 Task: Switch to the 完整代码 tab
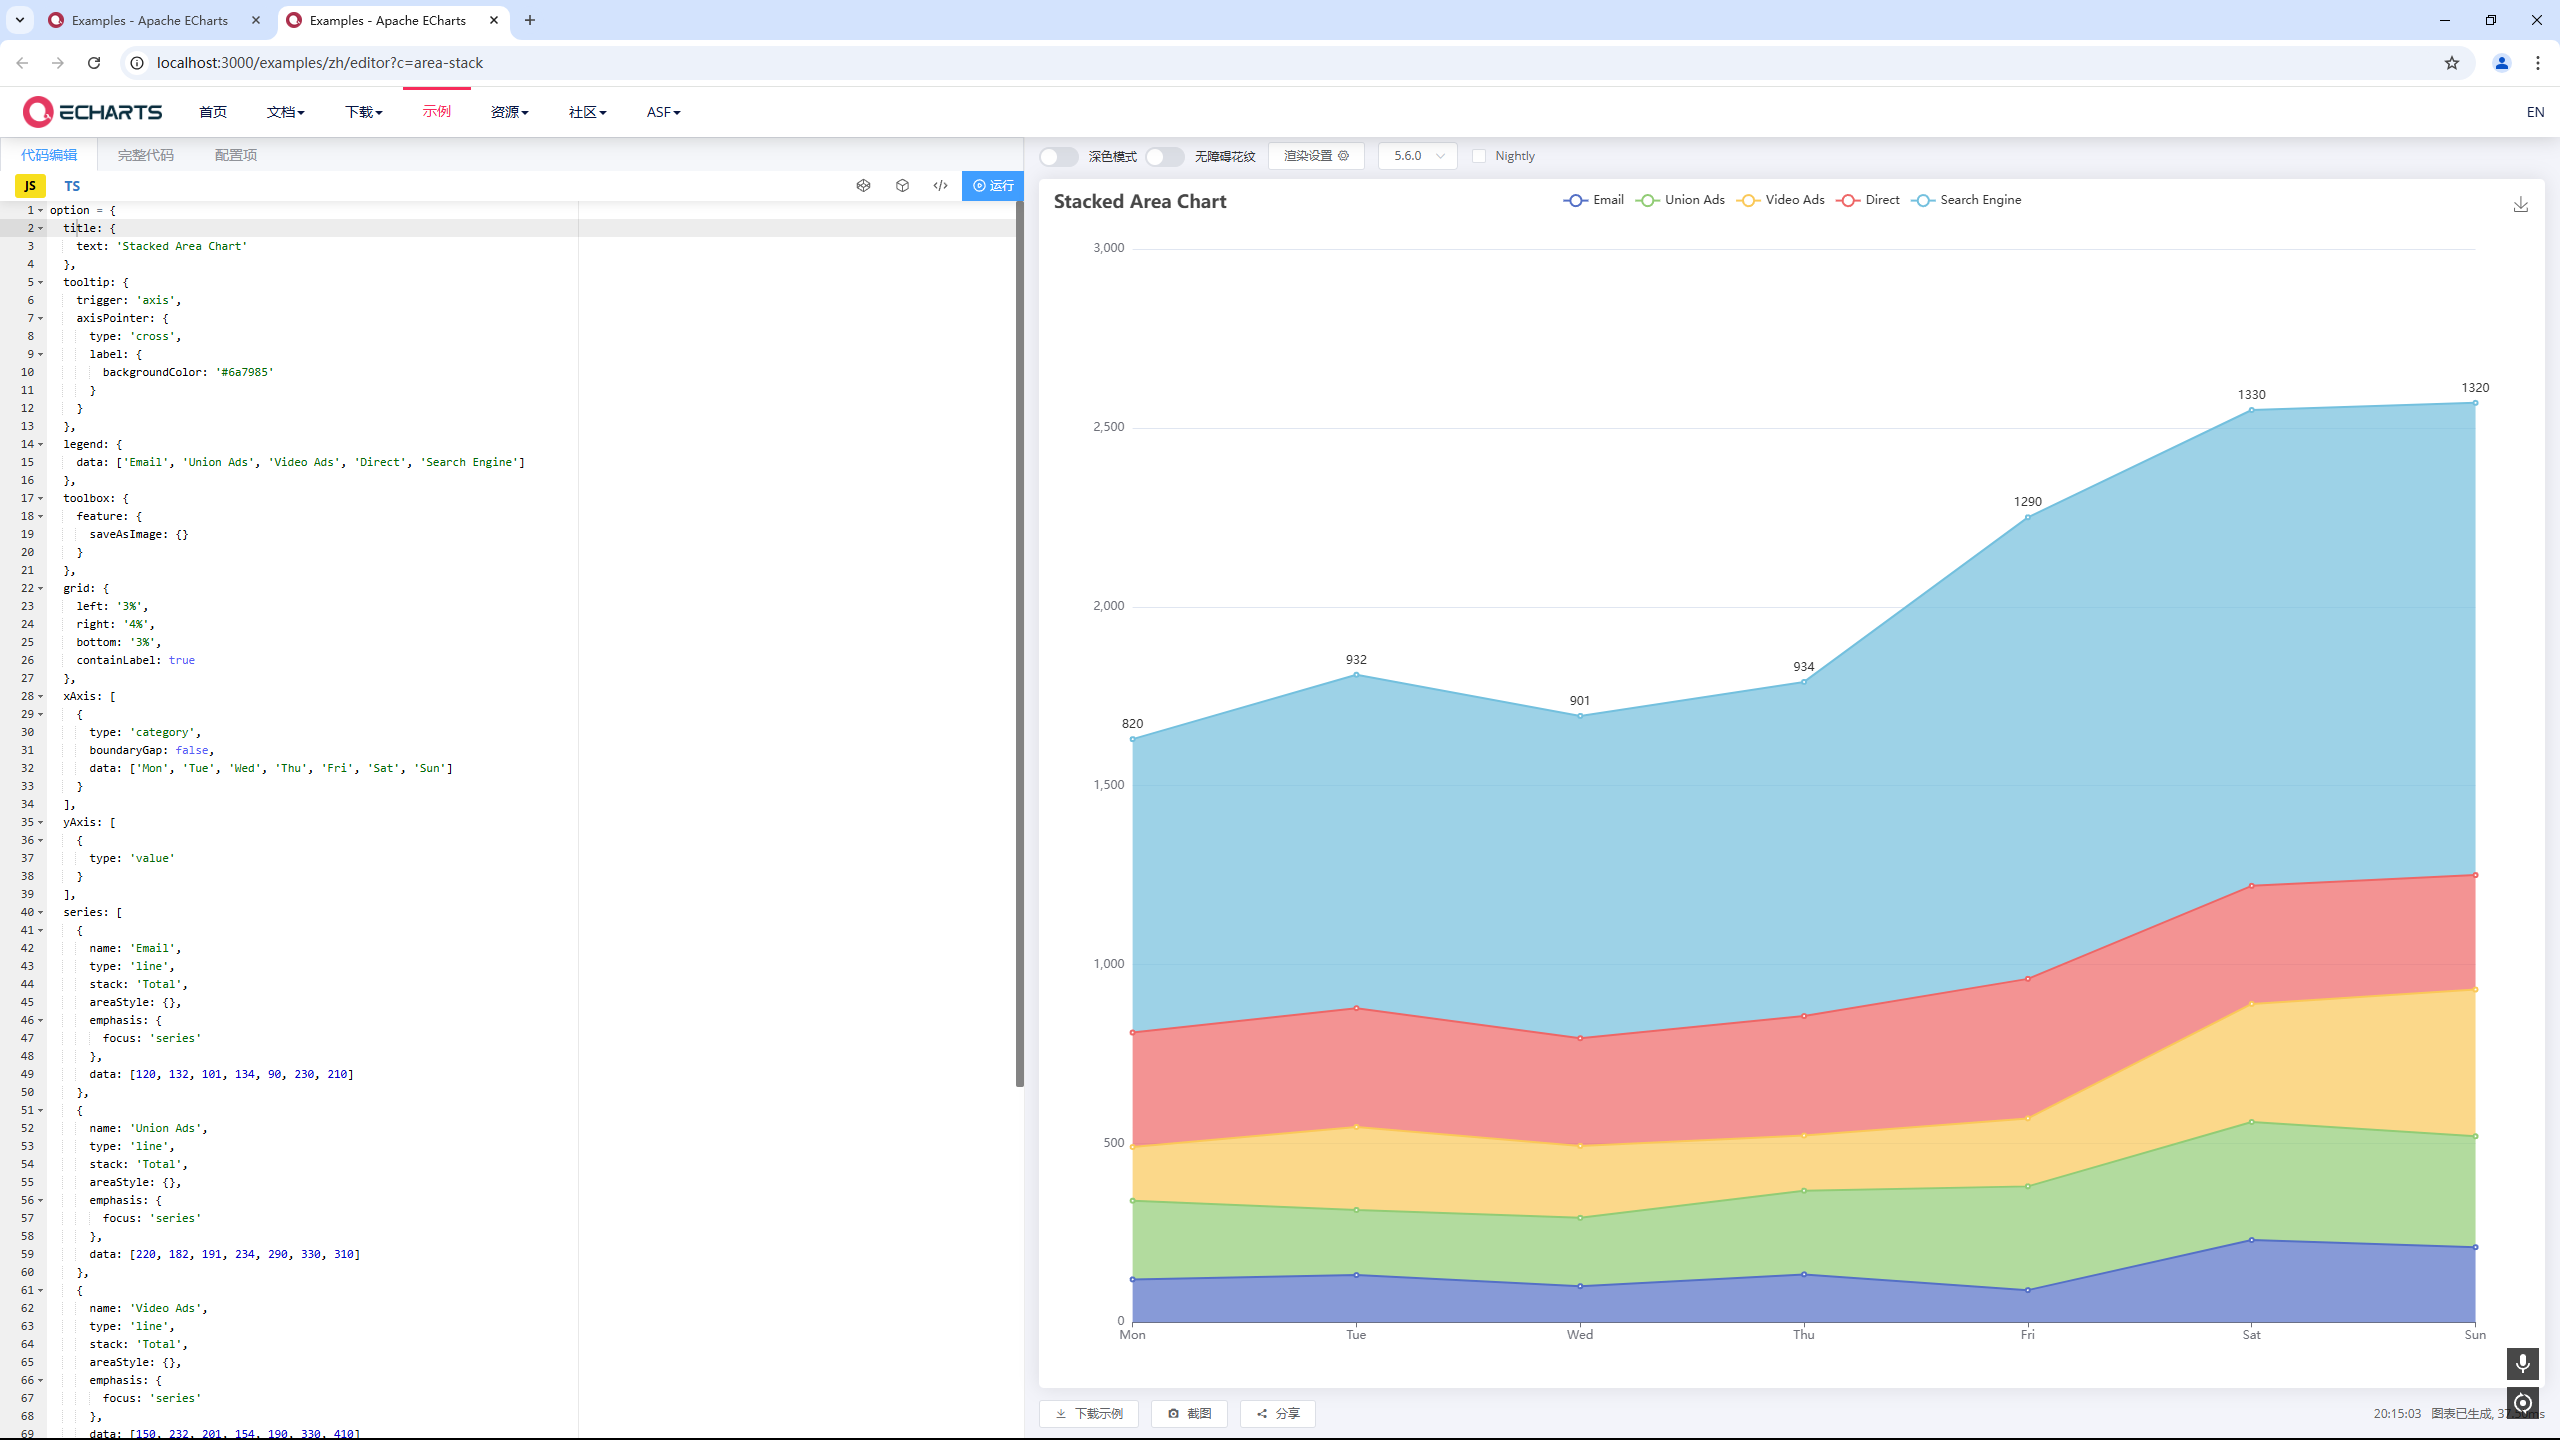145,155
